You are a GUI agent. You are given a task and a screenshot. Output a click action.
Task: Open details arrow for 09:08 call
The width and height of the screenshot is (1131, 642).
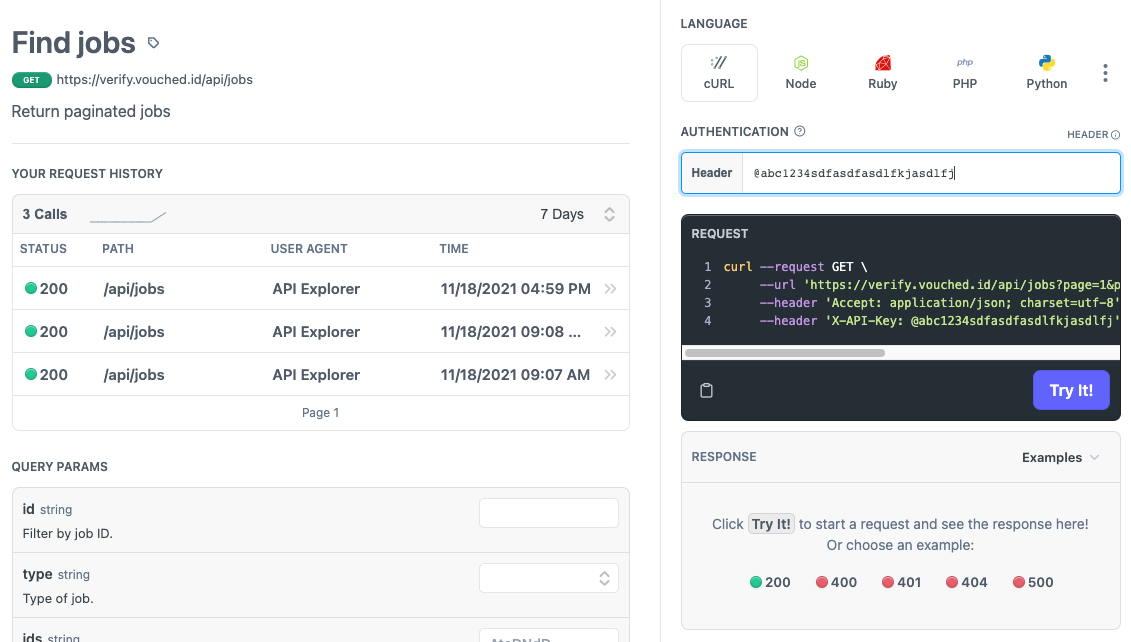[610, 332]
